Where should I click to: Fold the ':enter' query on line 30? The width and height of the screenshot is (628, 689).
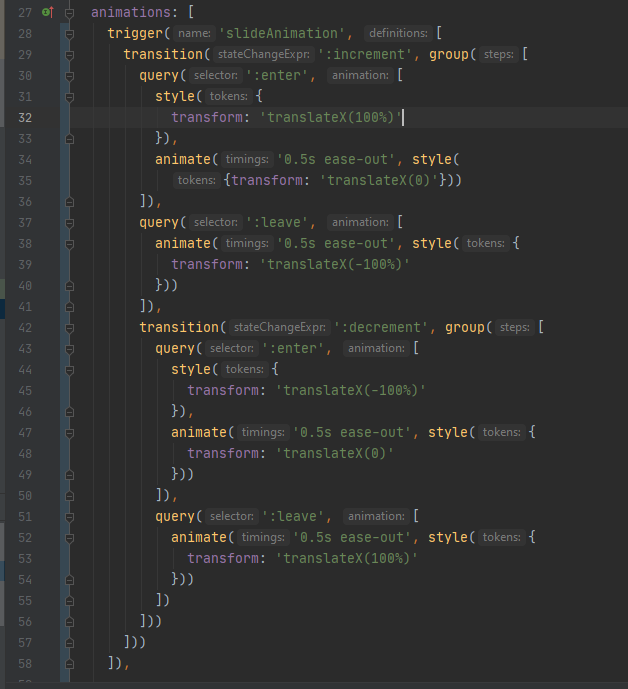pos(69,76)
